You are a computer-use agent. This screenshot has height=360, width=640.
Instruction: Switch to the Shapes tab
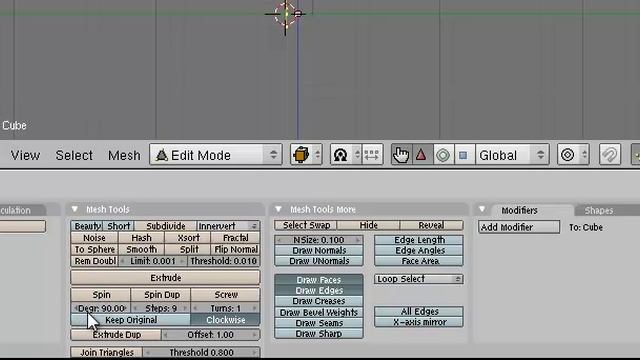click(599, 210)
